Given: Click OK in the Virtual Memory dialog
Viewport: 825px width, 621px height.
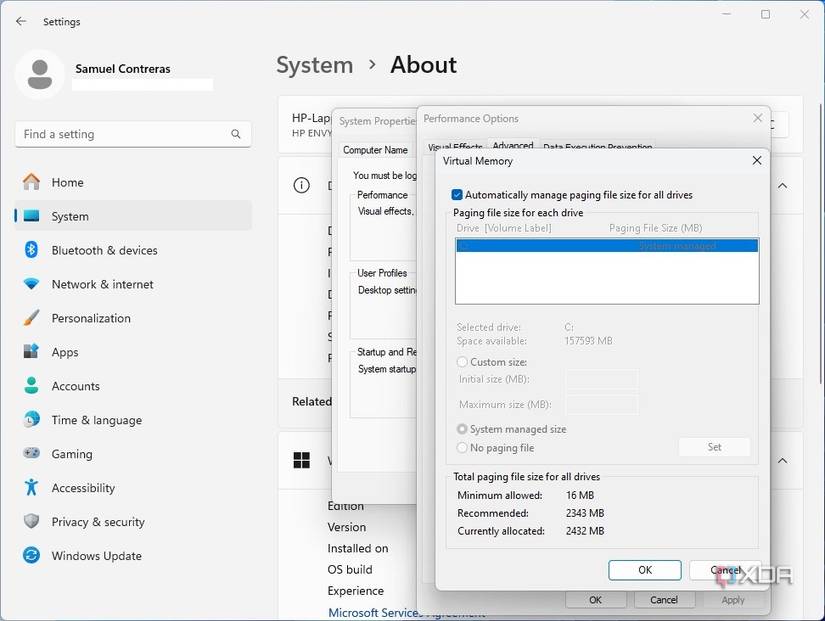Looking at the screenshot, I should pos(644,570).
